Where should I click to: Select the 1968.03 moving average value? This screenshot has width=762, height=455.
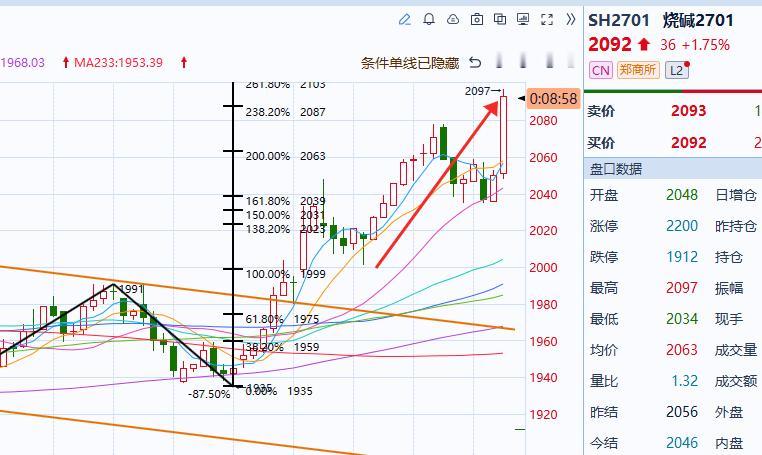[x=22, y=63]
